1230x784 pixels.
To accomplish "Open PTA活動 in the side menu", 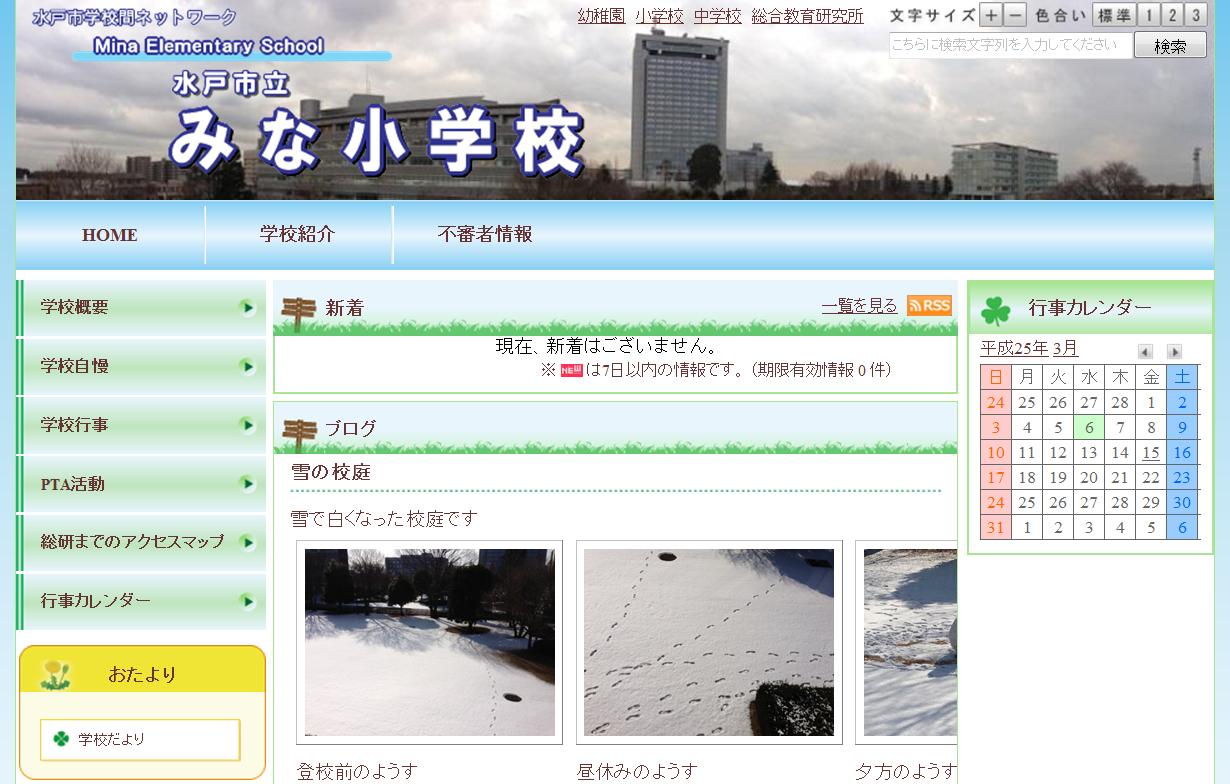I will (141, 484).
